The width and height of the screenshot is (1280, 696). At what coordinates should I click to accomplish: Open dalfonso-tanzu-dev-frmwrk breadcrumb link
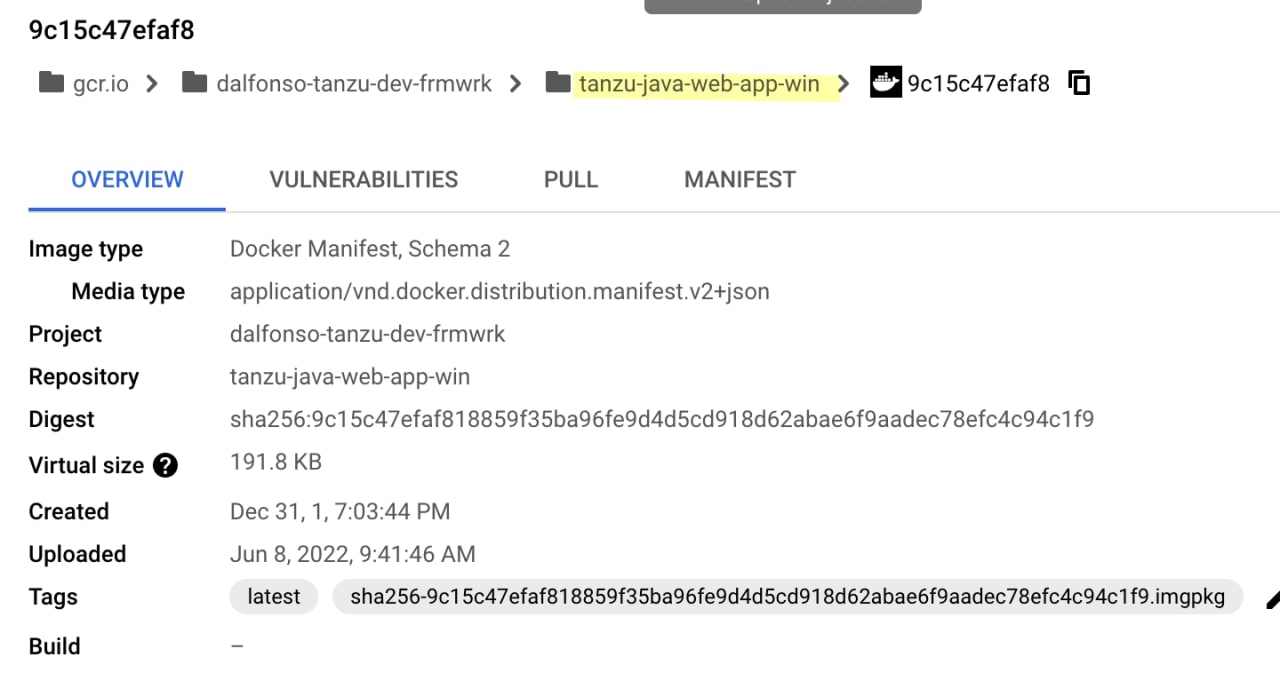pos(354,84)
